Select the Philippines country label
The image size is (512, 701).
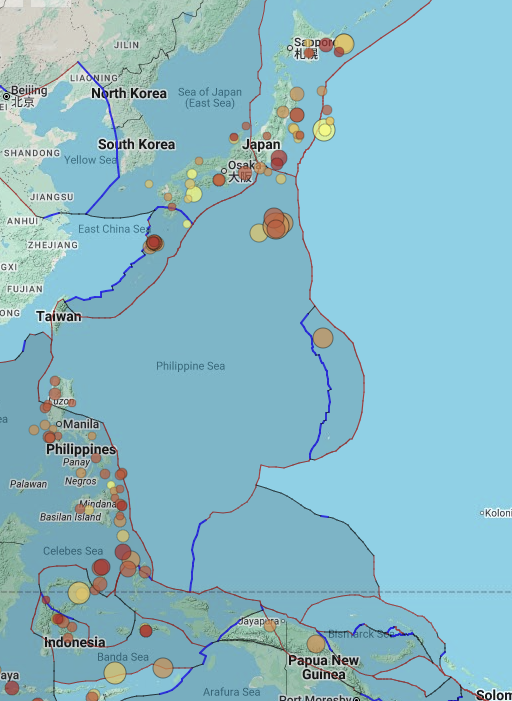(x=81, y=449)
